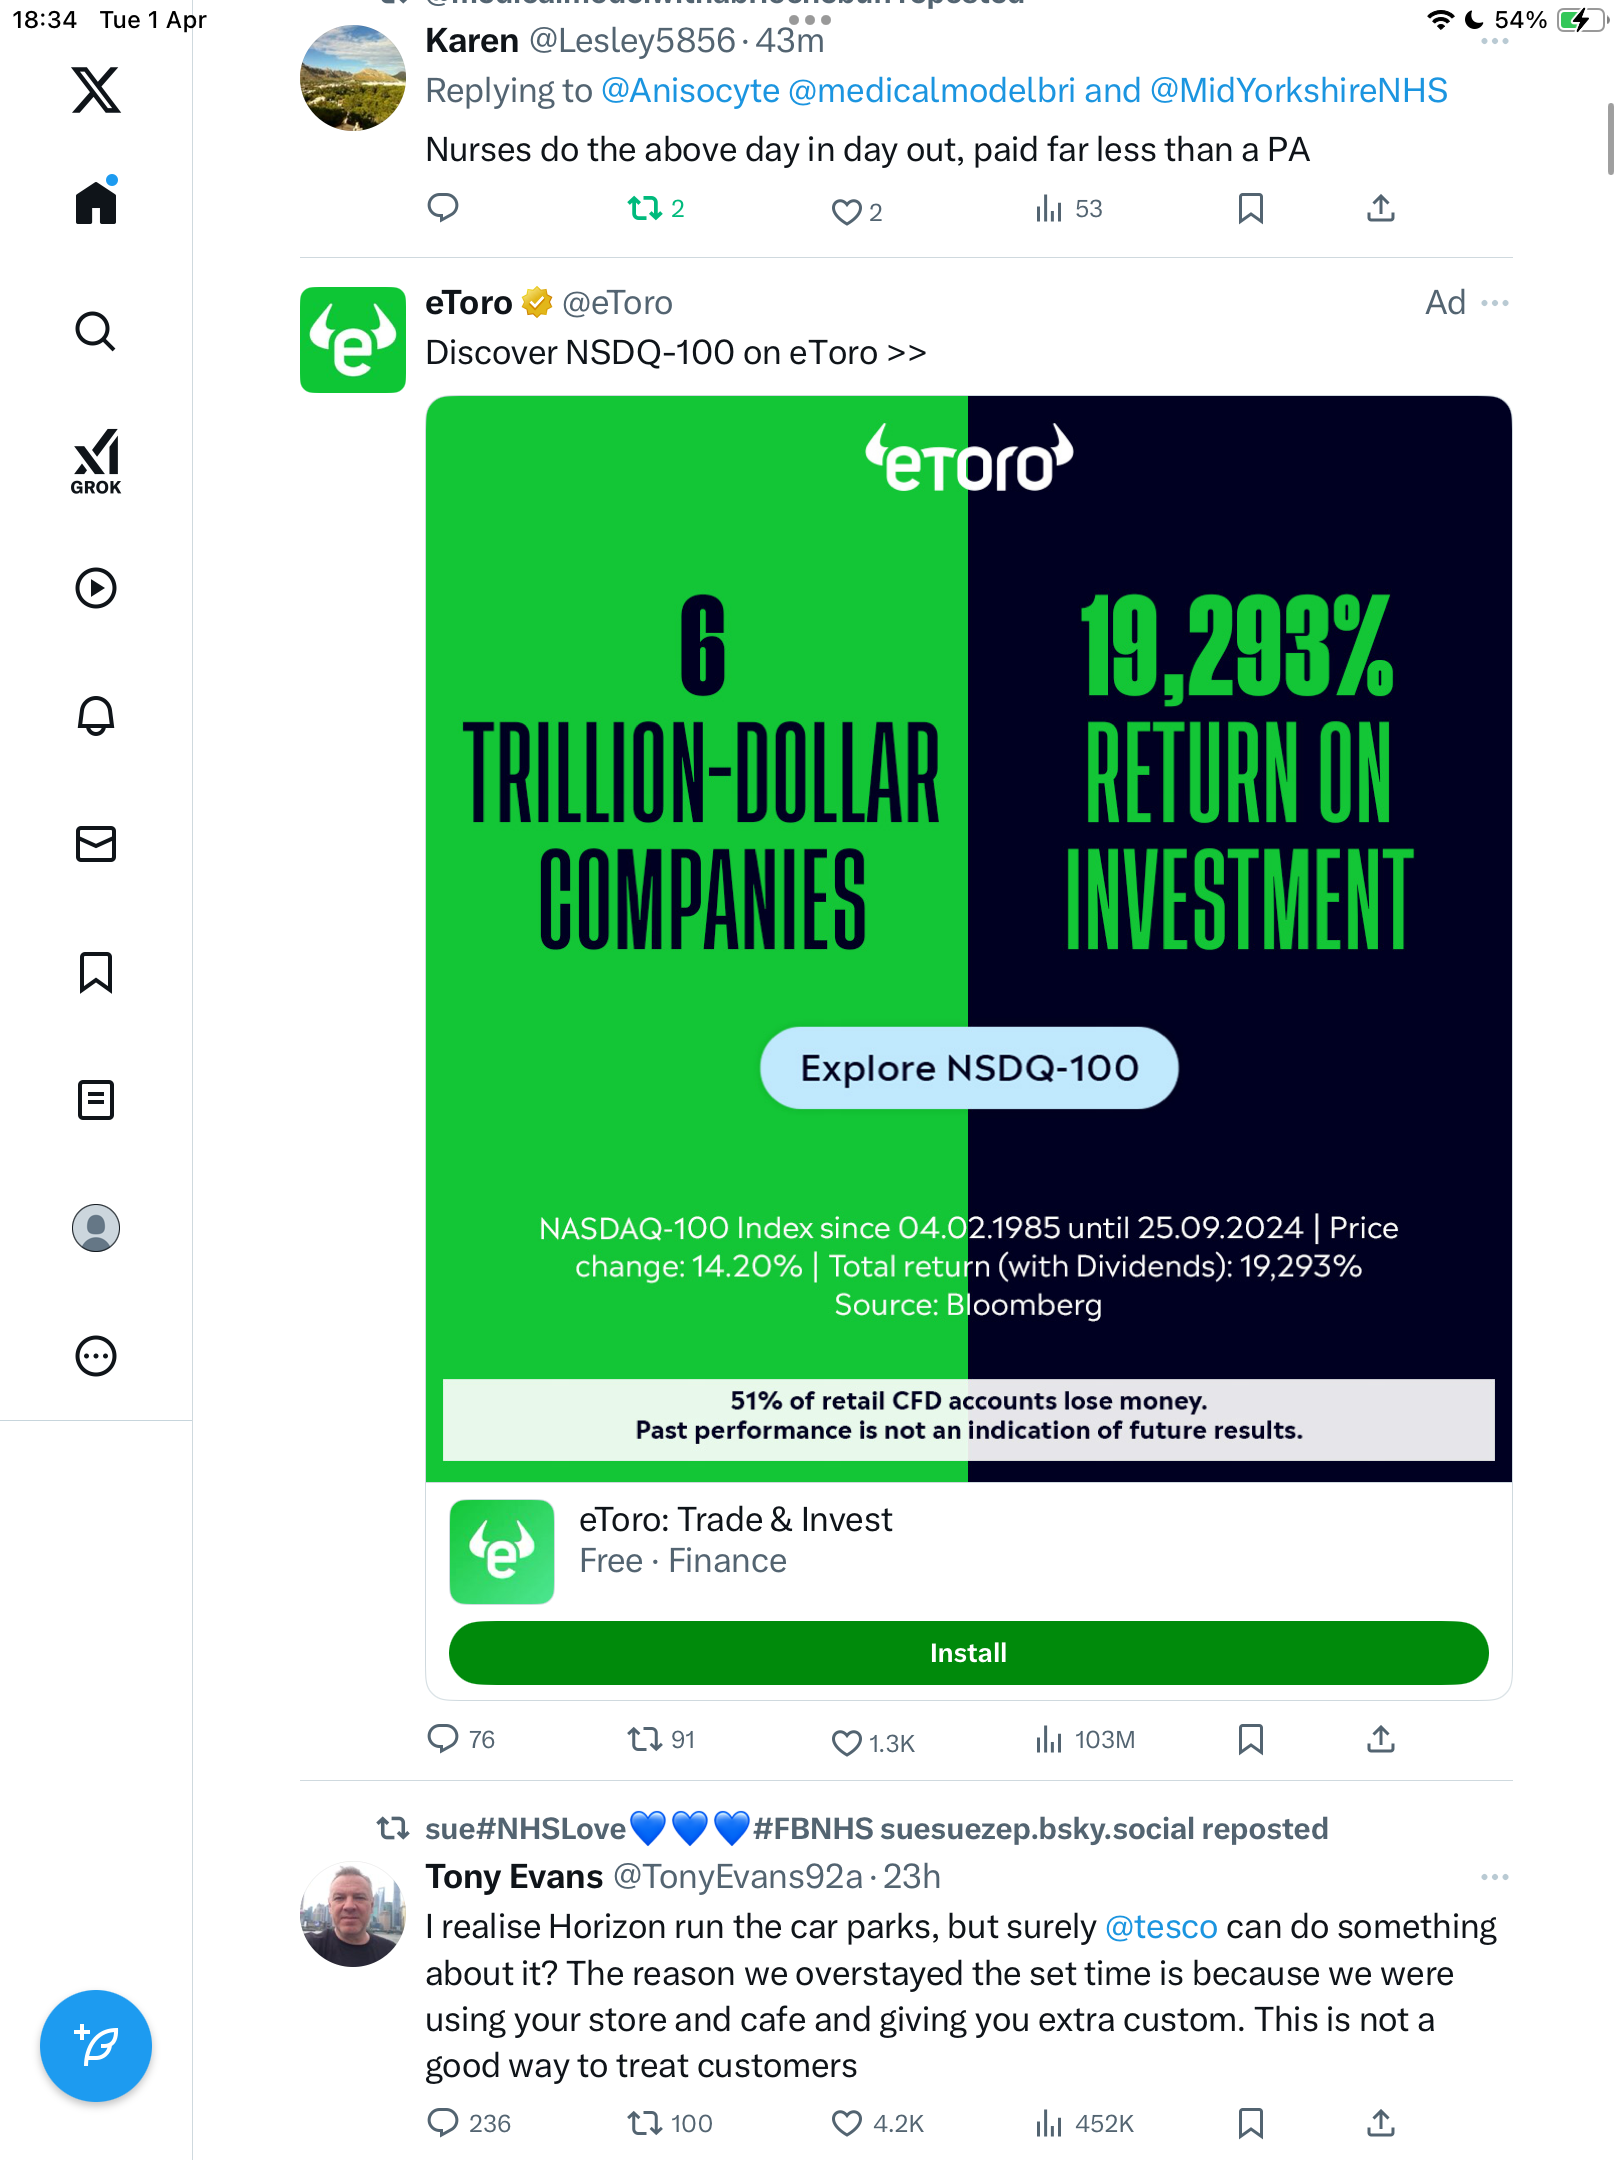The height and width of the screenshot is (2160, 1620).
Task: Open Lists icon in sidebar
Action: (96, 1100)
